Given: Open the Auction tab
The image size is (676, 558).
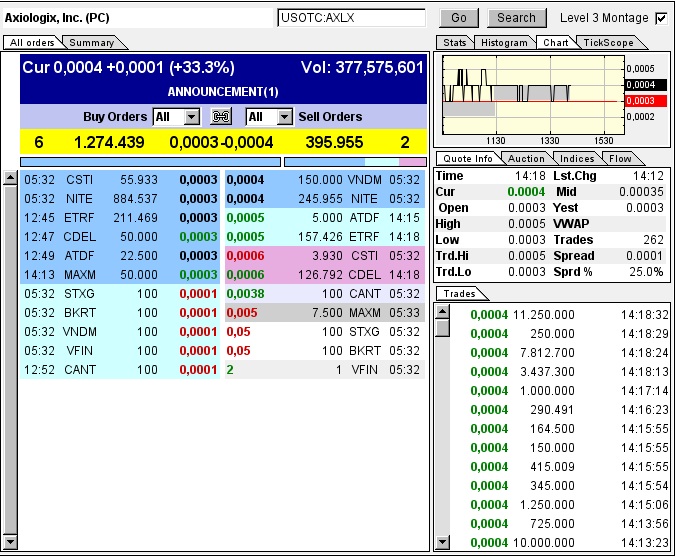Looking at the screenshot, I should pyautogui.click(x=526, y=158).
